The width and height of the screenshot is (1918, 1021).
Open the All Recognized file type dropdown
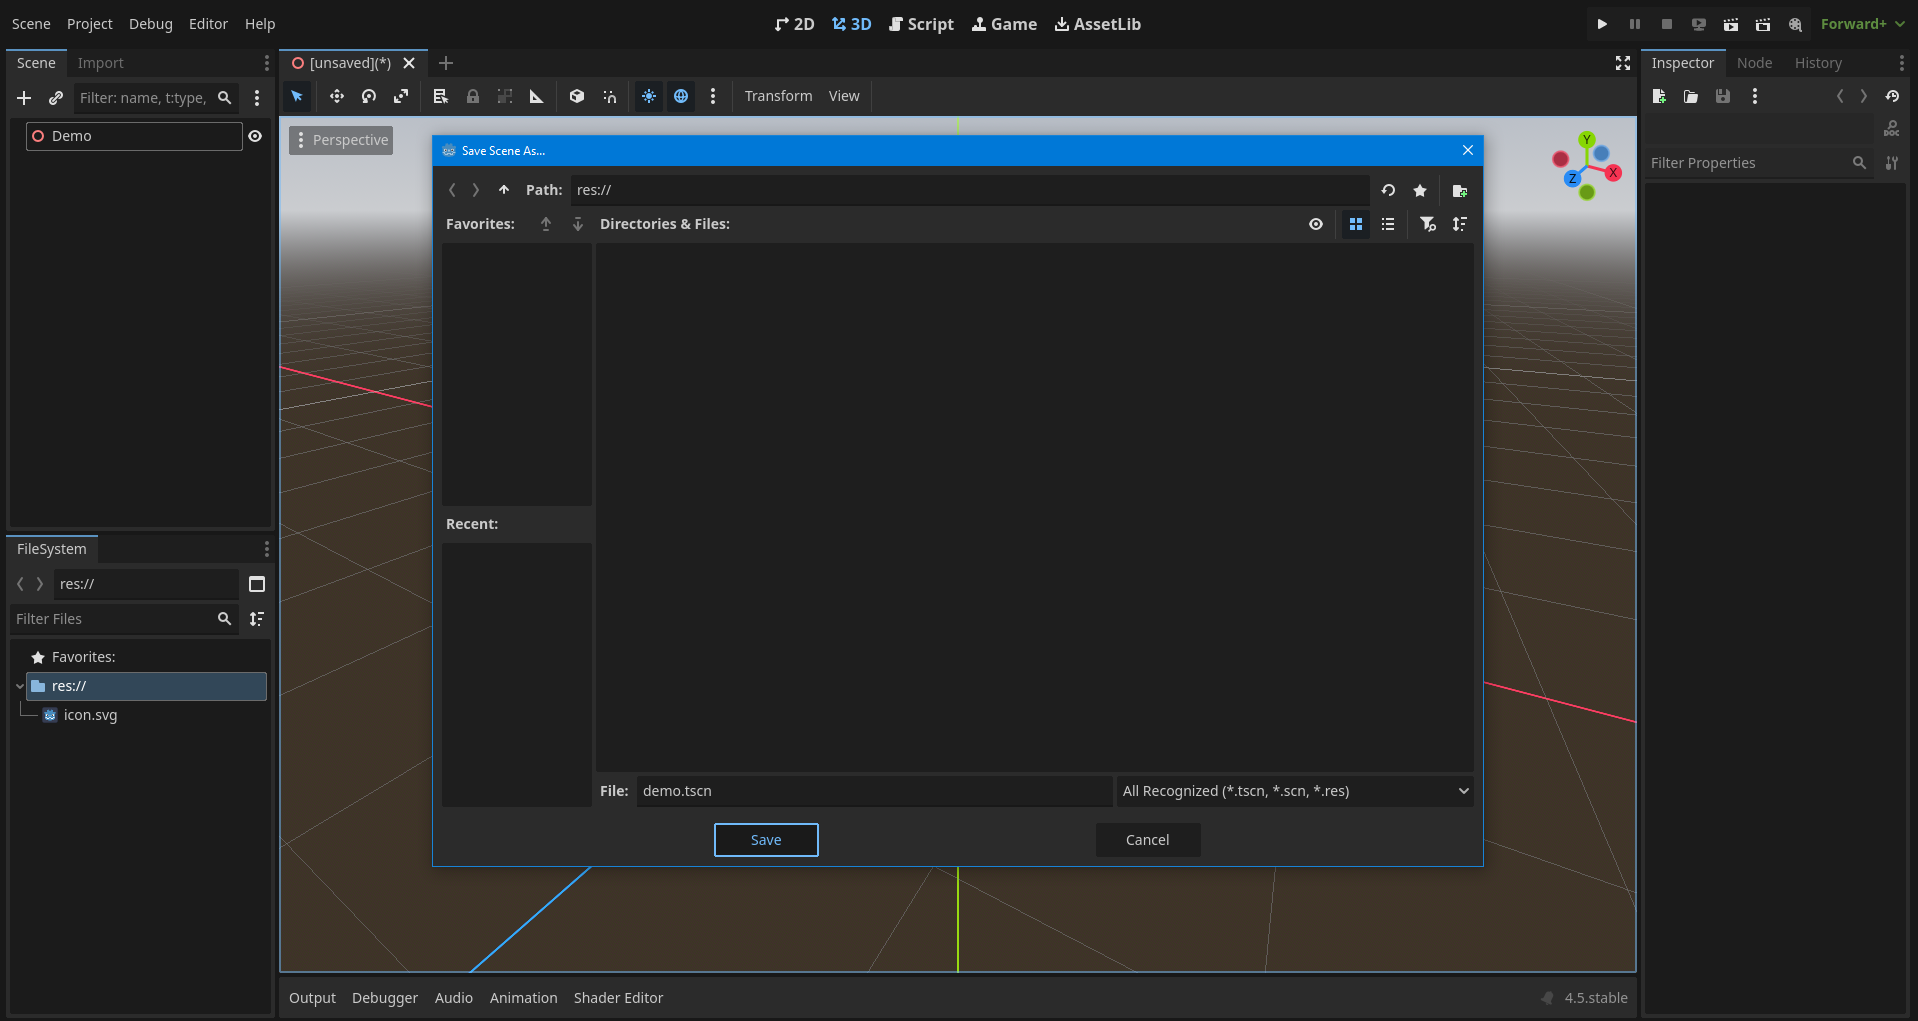coord(1295,791)
